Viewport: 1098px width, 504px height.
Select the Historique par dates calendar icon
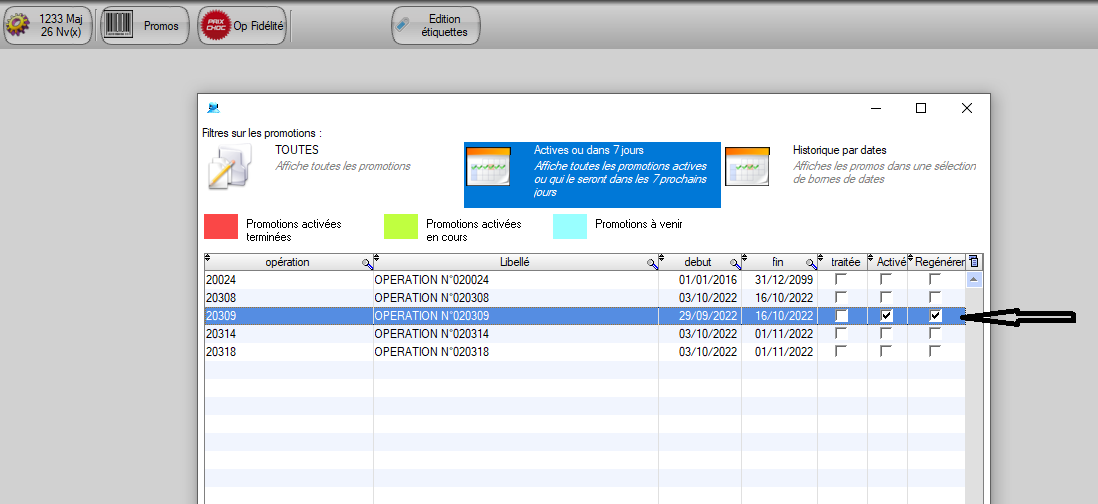[x=746, y=166]
